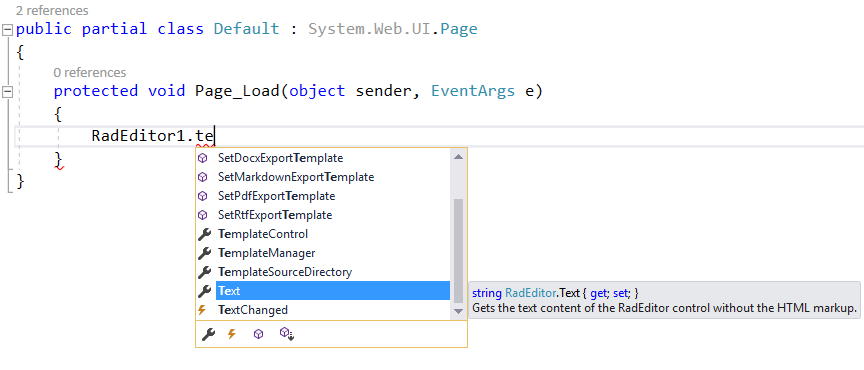Click the sender parameter name
This screenshot has height=370, width=864.
pyautogui.click(x=383, y=91)
